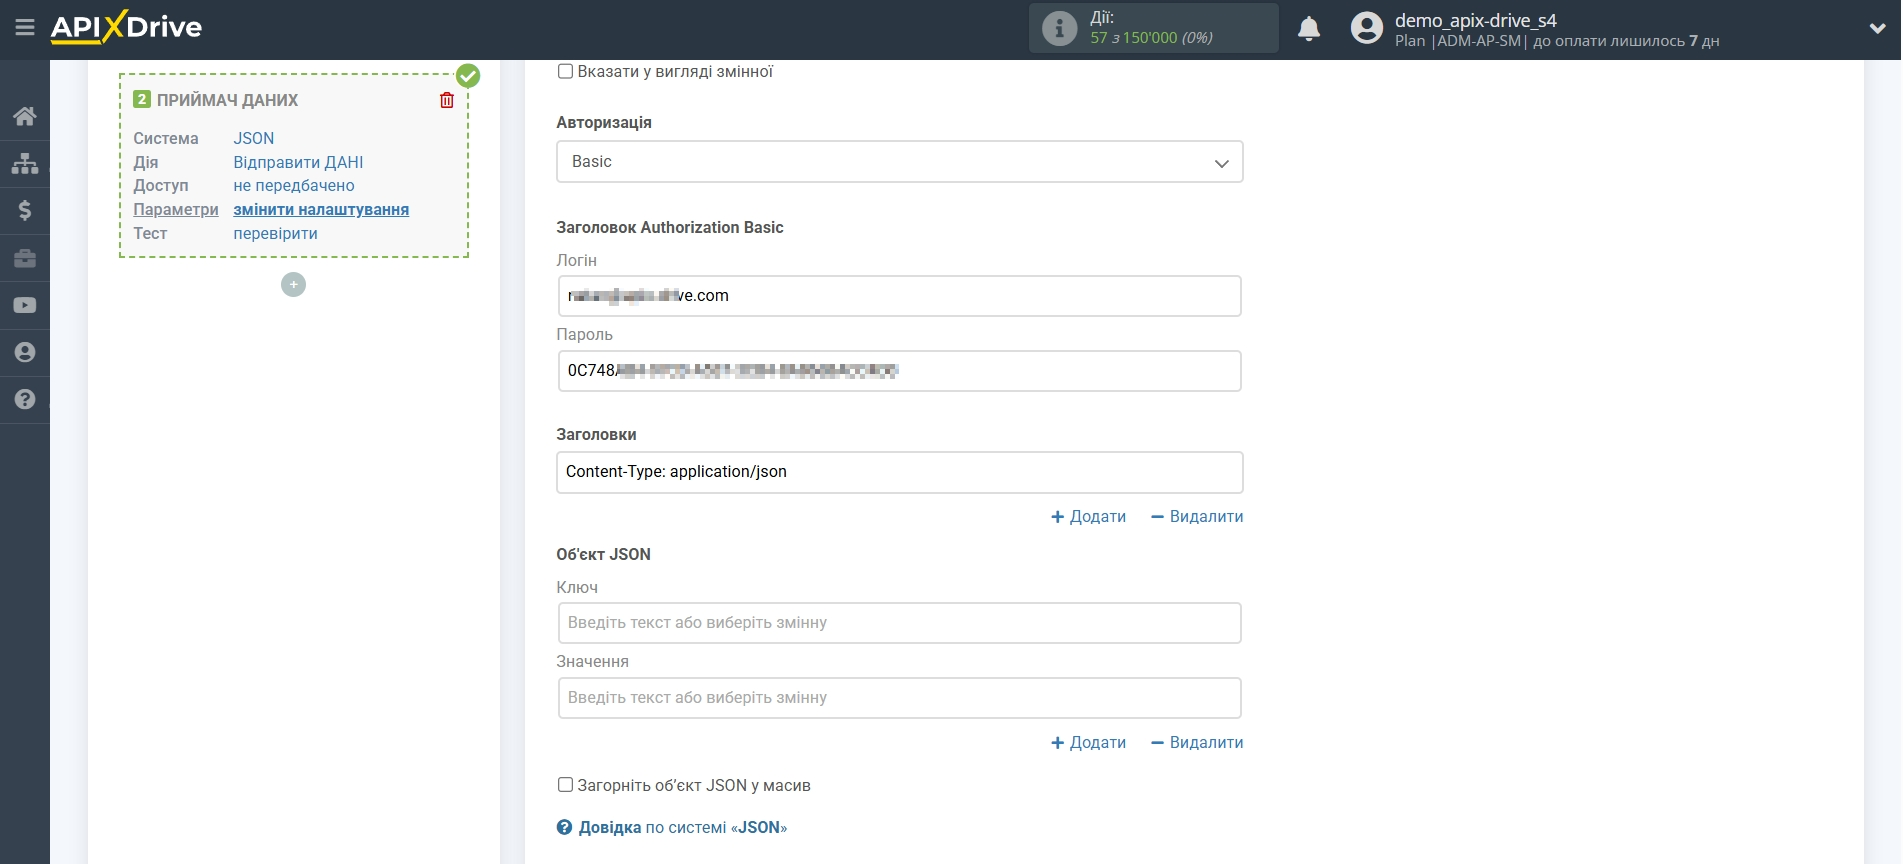Click the demo_apix-drive_s4 username

[1475, 20]
